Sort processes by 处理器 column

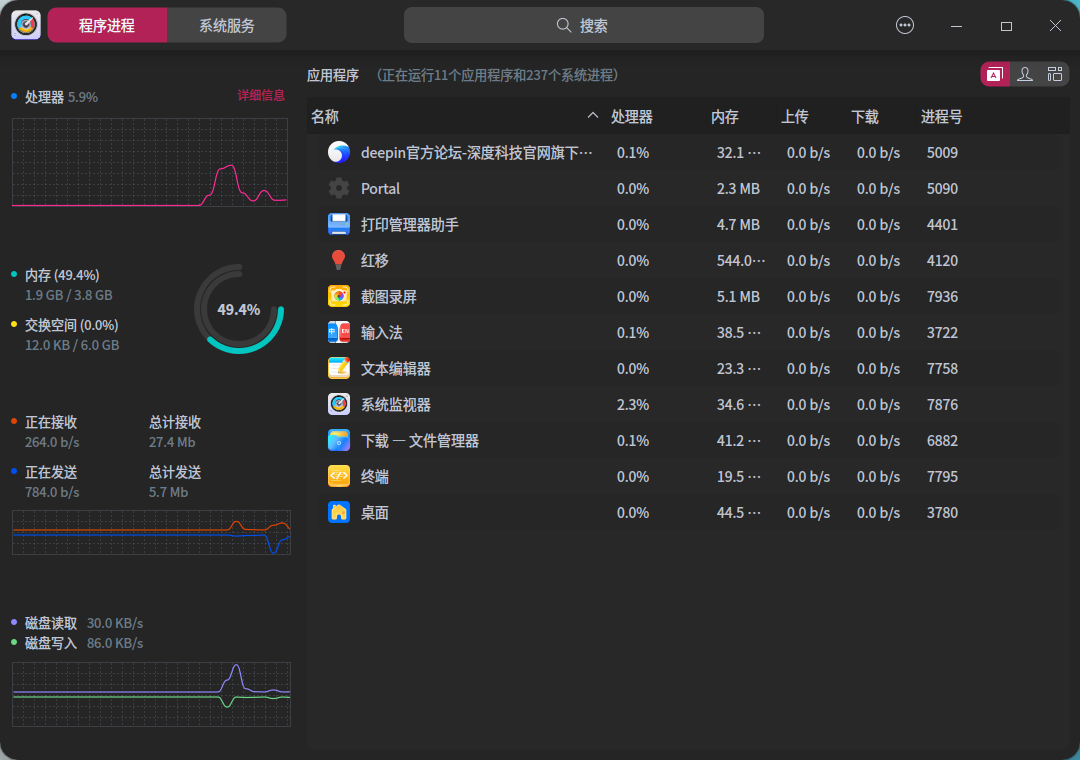[631, 117]
